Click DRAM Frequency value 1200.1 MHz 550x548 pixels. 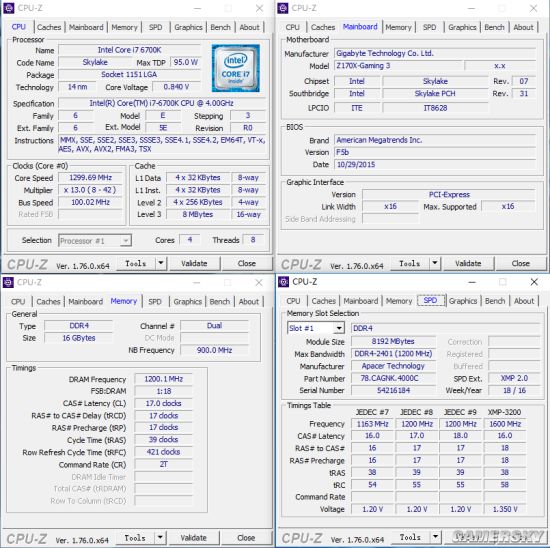pos(163,379)
